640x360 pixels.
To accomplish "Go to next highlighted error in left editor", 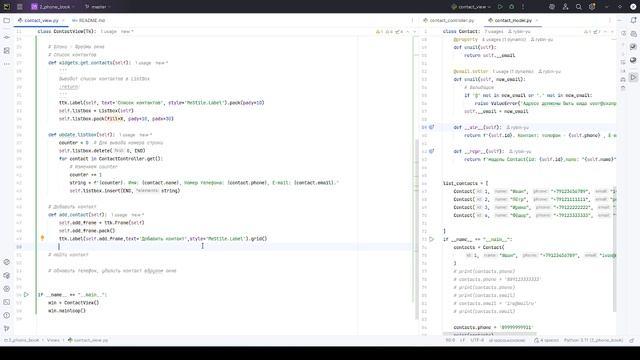I will [414, 31].
